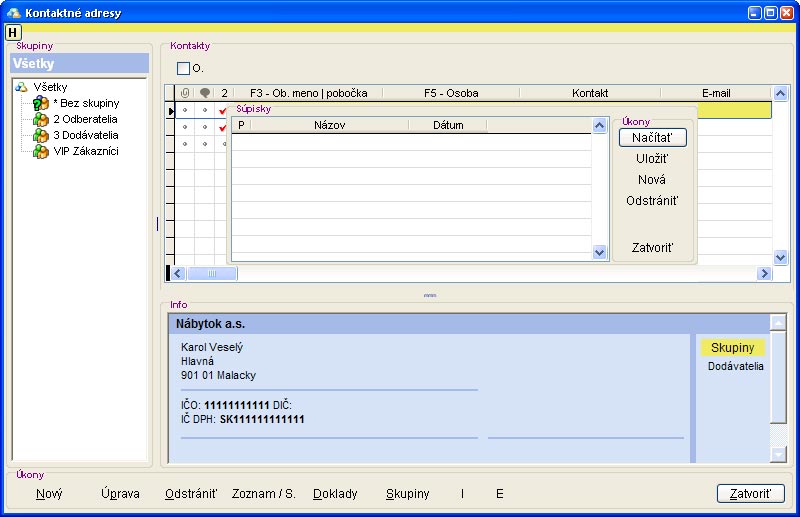
Task: Click the Dodávatelia entry in the Info panel
Action: 735,367
